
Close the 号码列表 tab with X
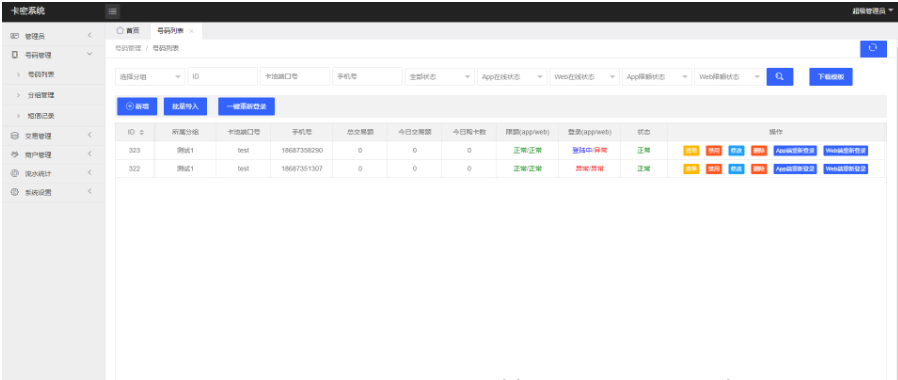191,31
